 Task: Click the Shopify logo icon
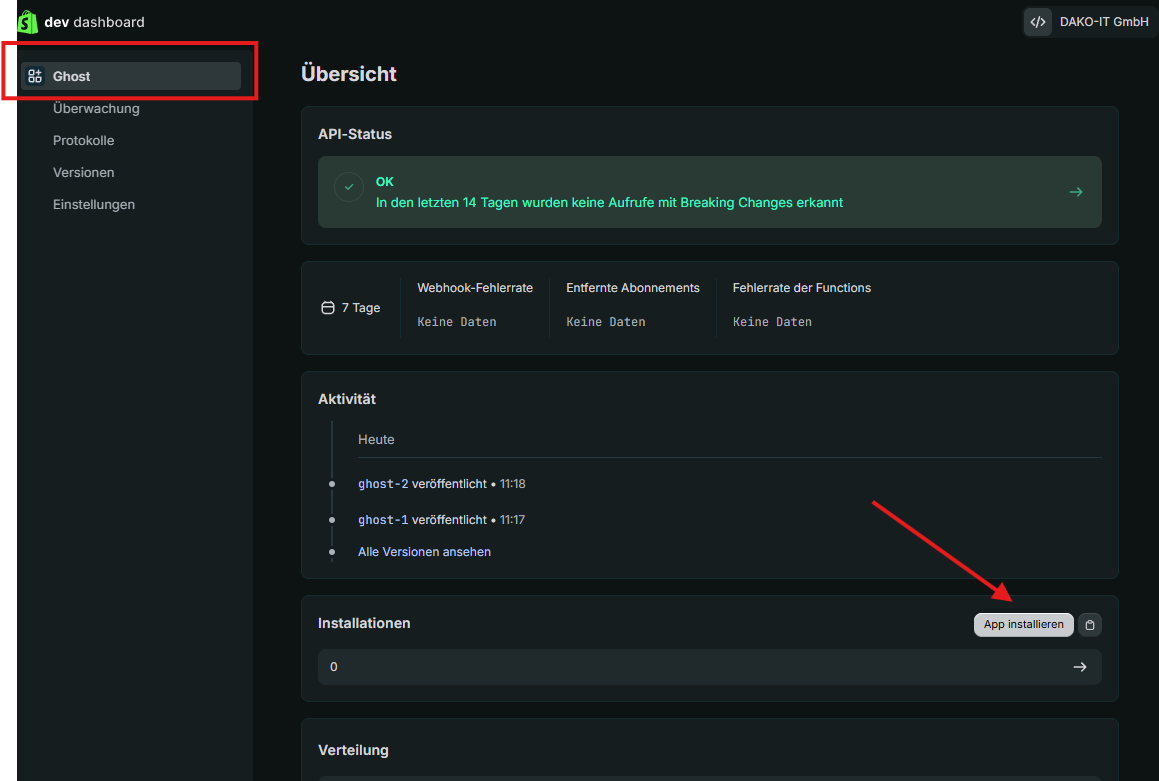point(27,22)
